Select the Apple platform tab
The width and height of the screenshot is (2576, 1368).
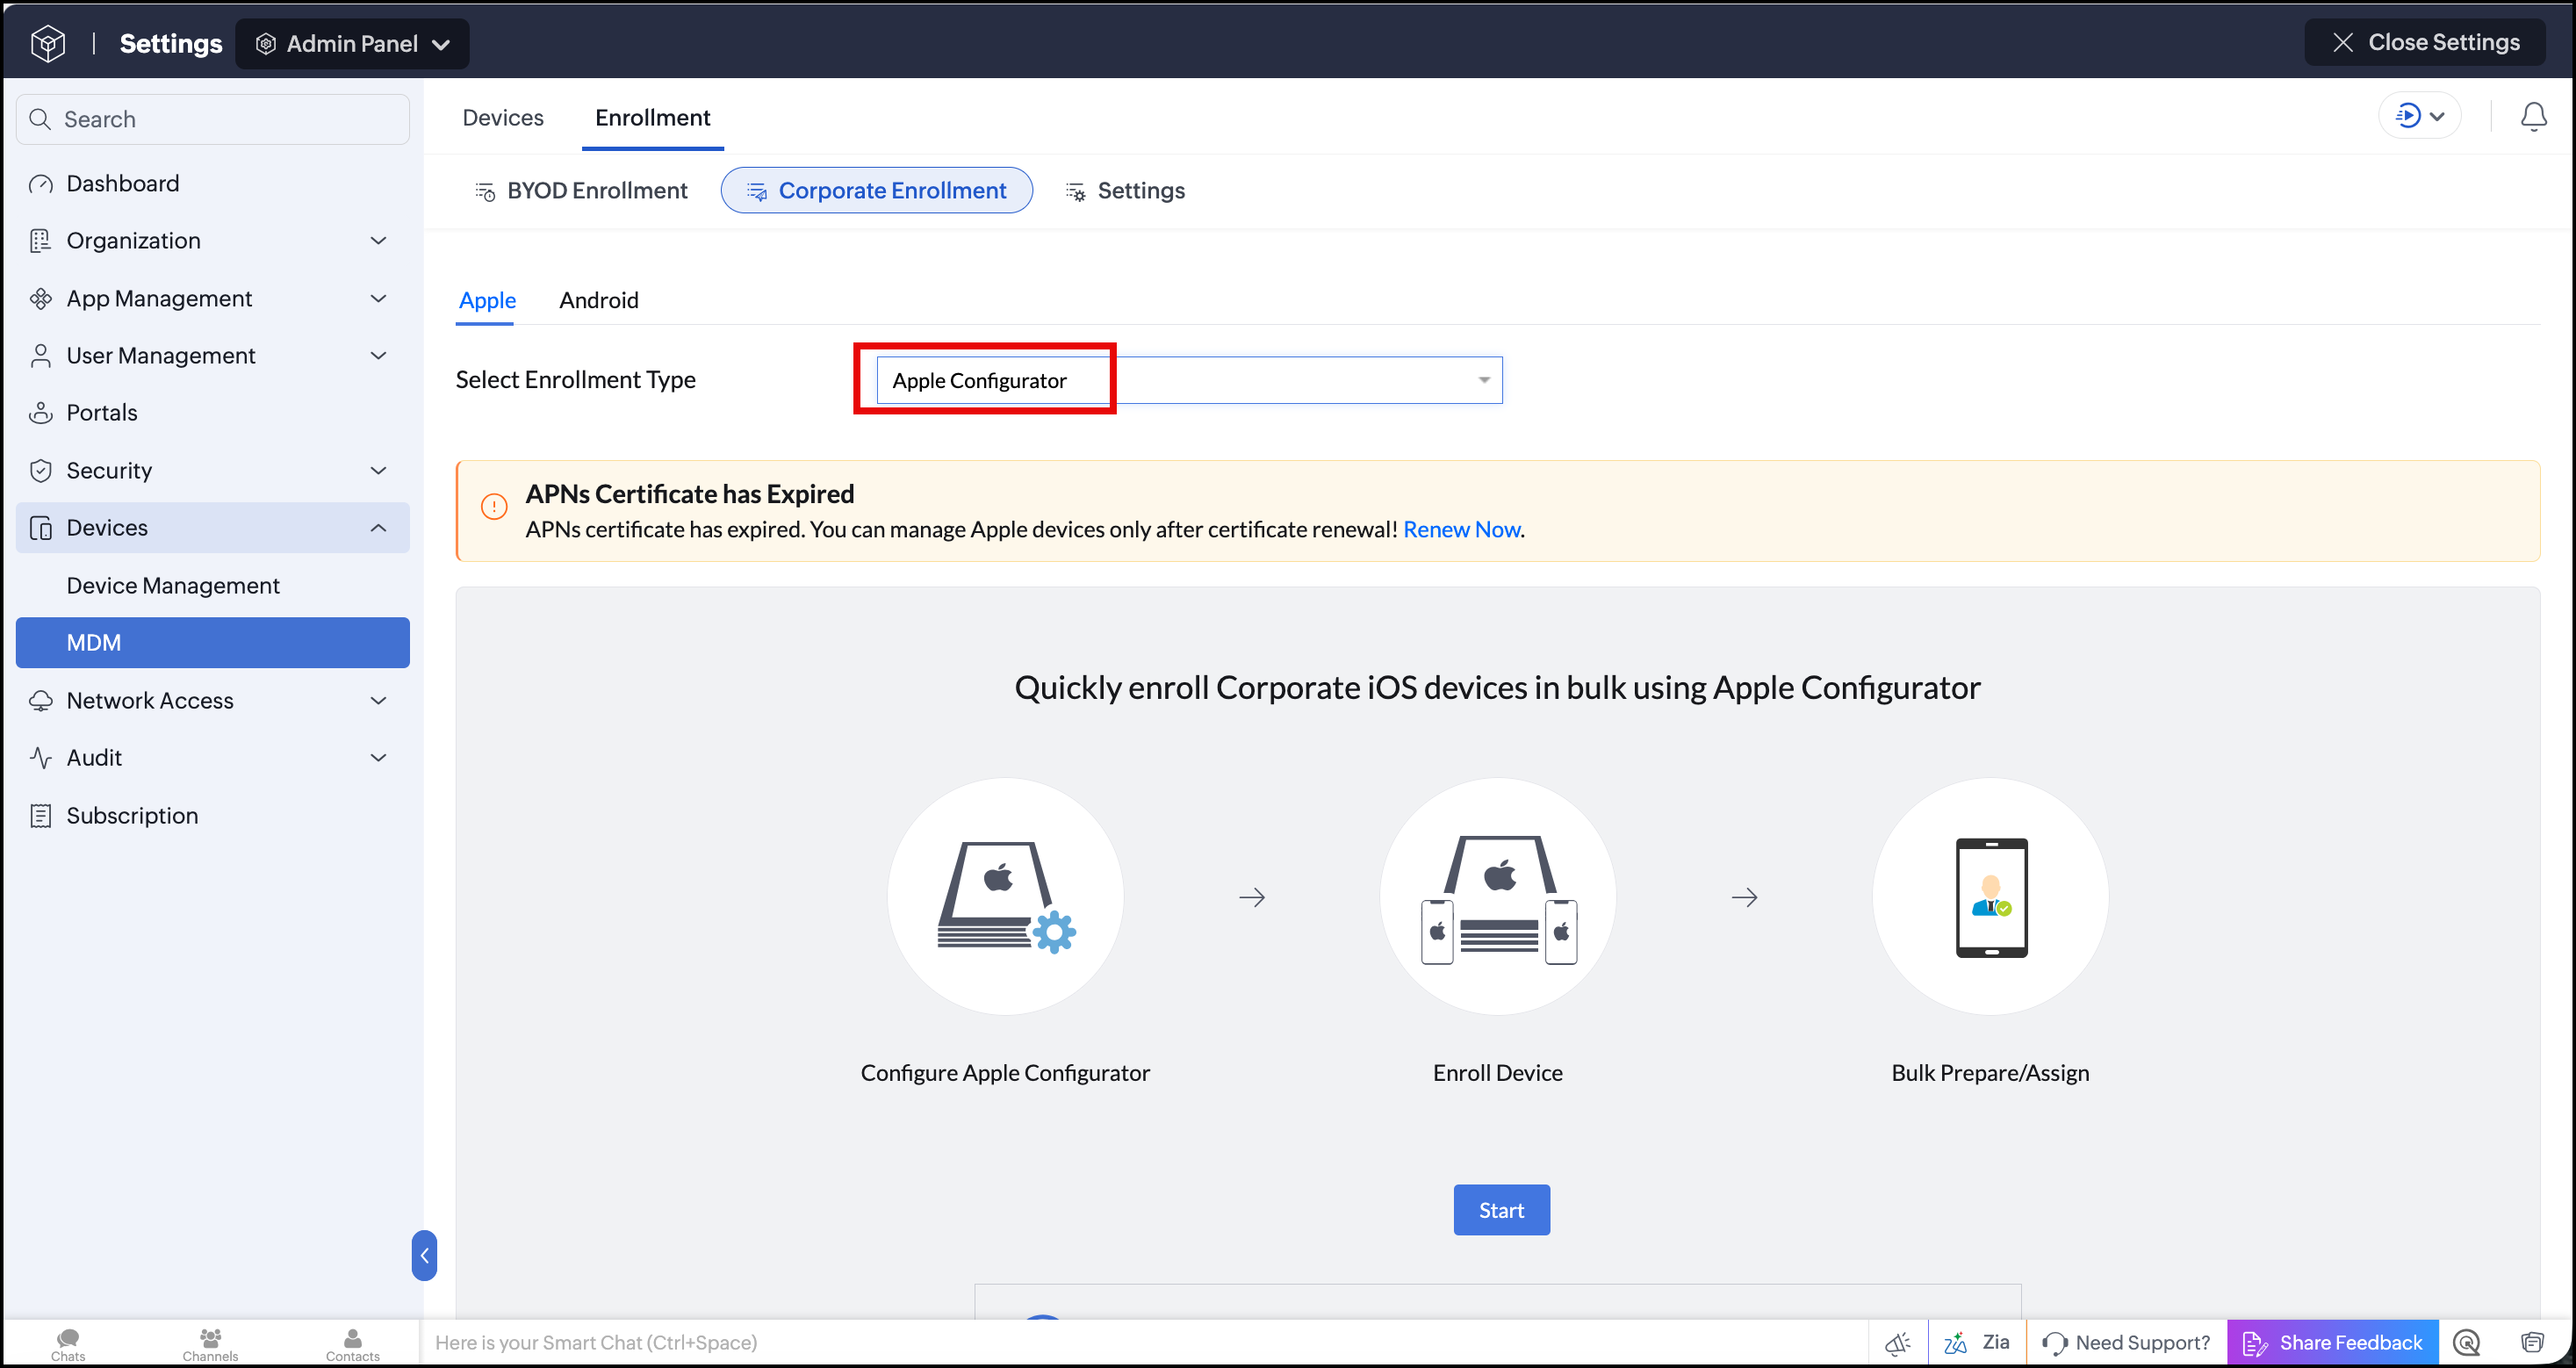pos(487,301)
